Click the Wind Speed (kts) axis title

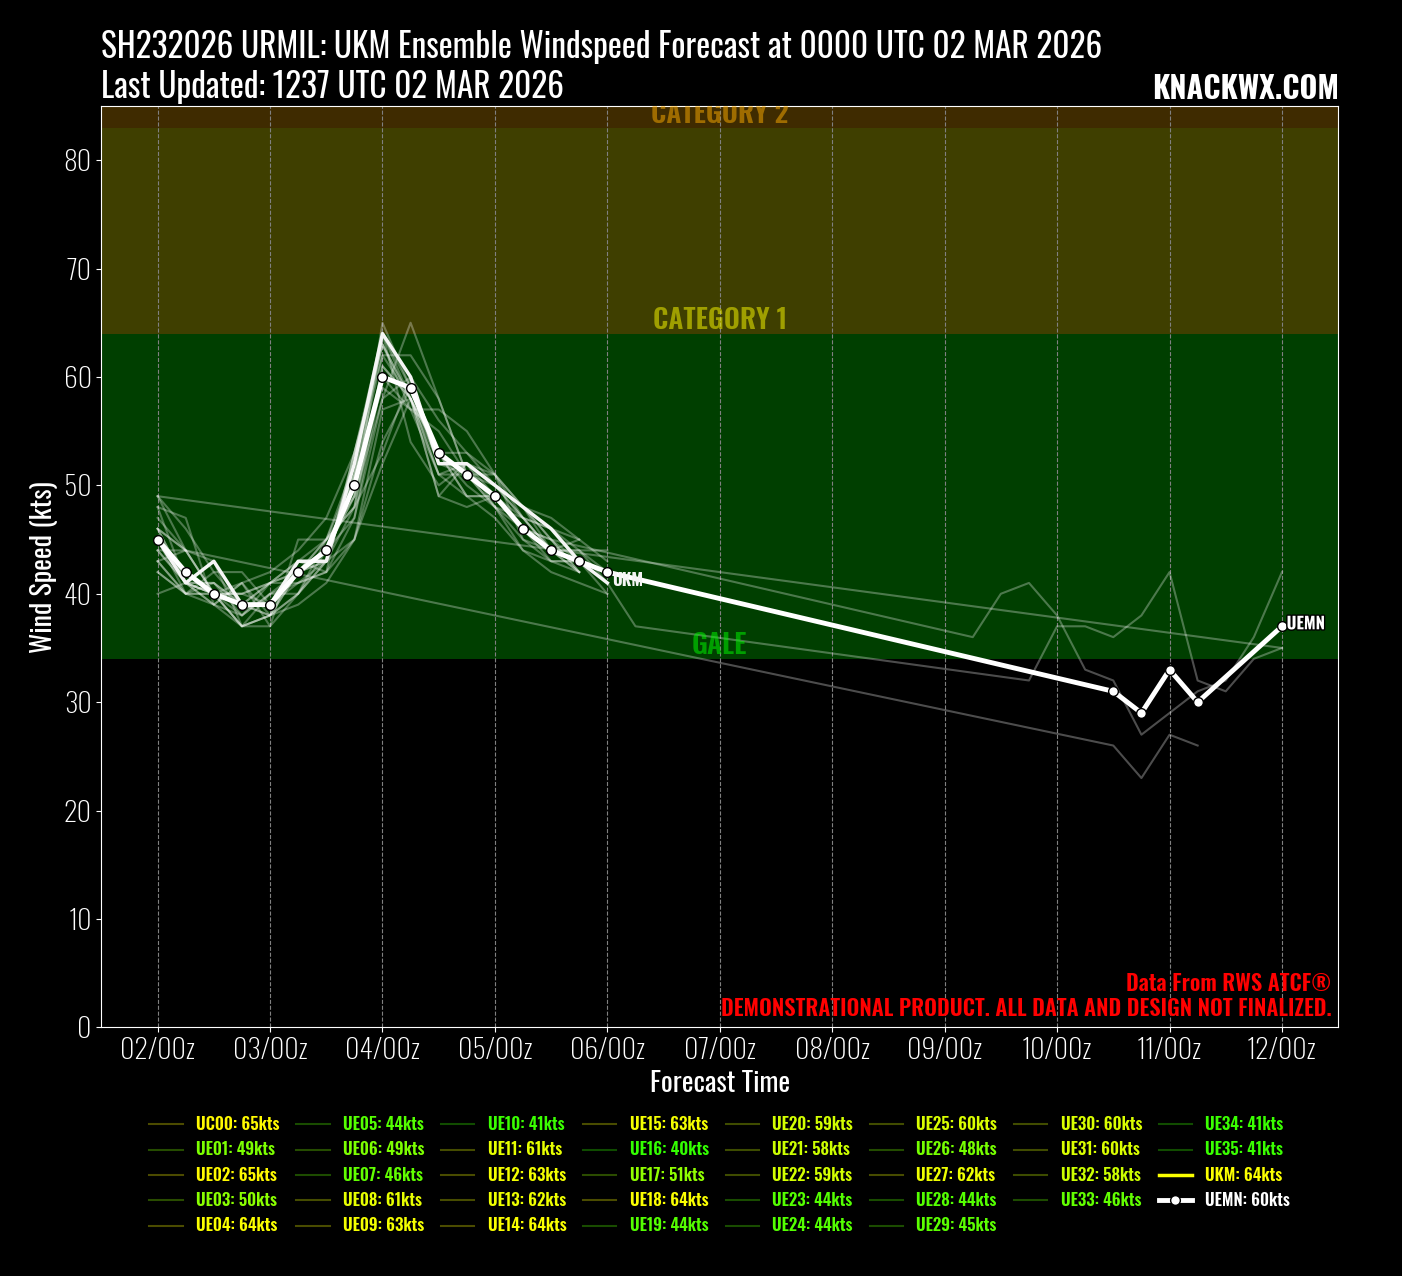(40, 567)
